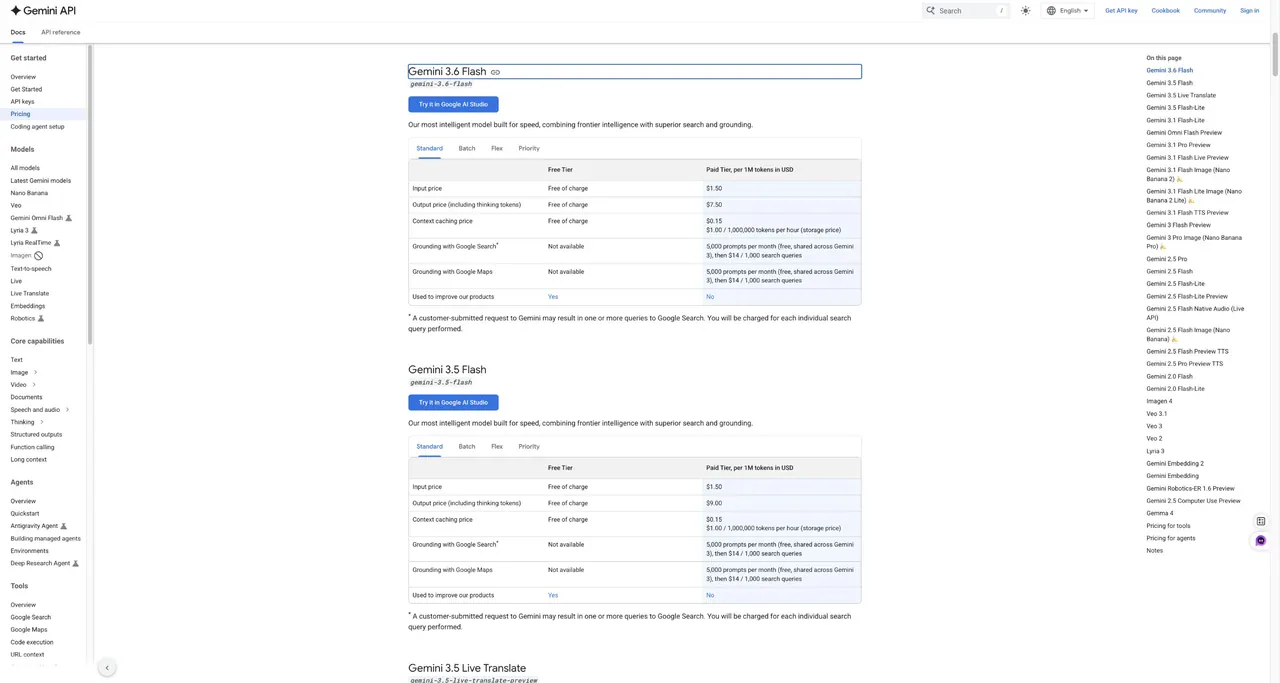Screen dimensions: 1280x683
Task: Jump to Veo 3.1 on this page
Action: 1157,414
